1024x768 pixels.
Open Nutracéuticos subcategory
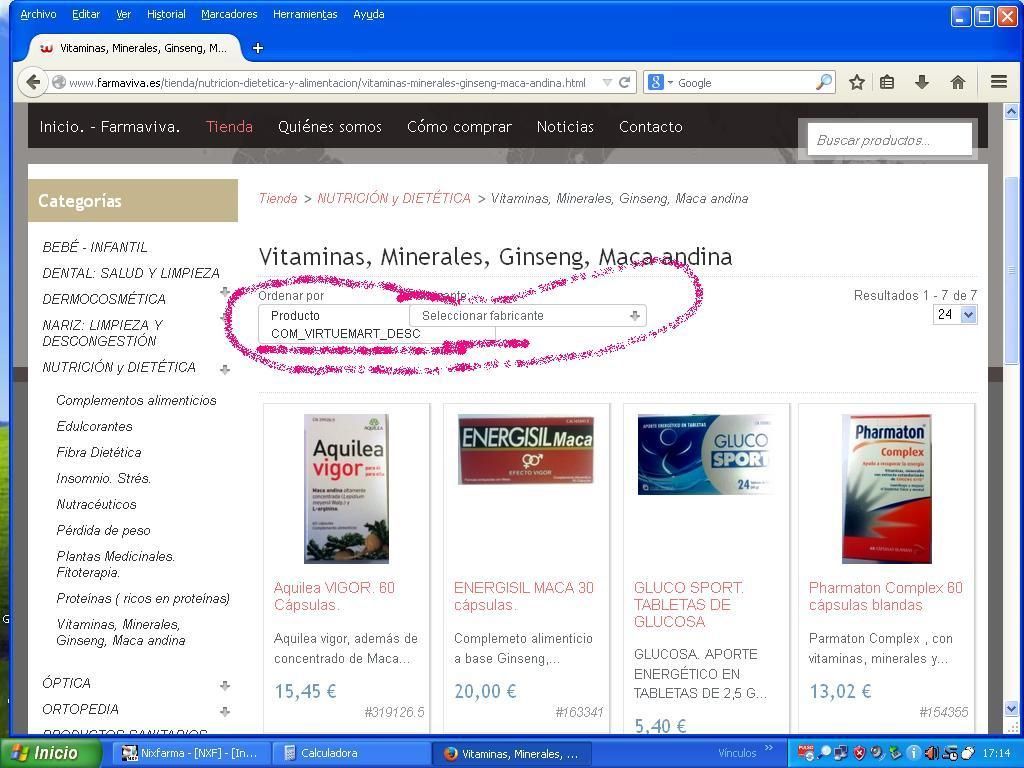96,505
